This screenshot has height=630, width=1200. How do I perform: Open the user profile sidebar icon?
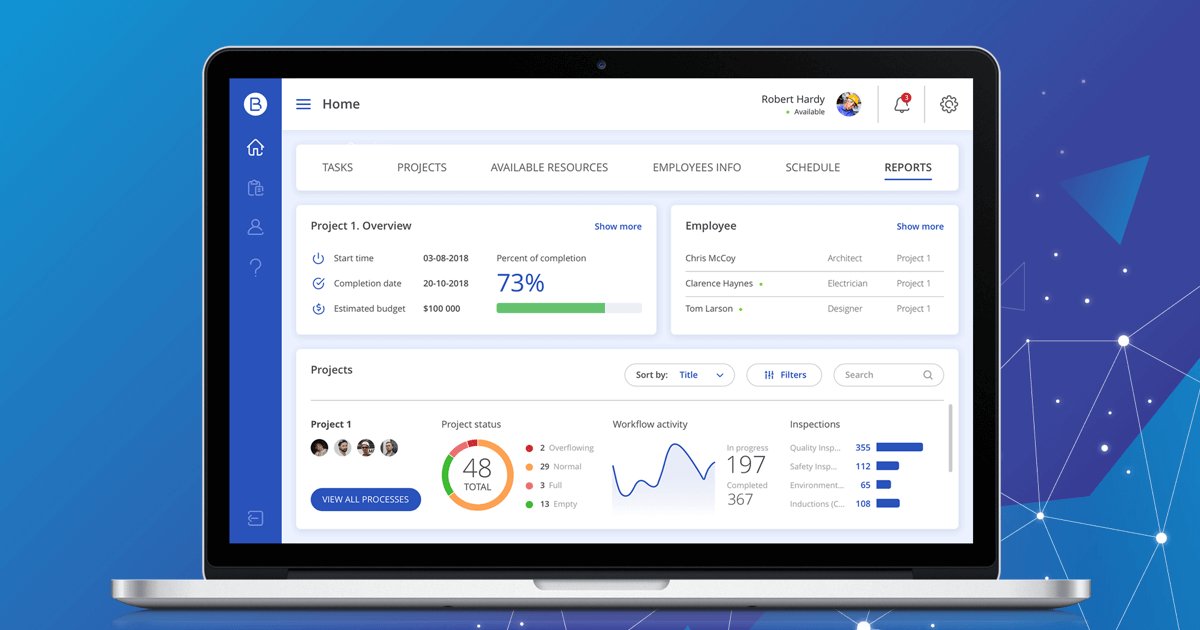tap(255, 227)
